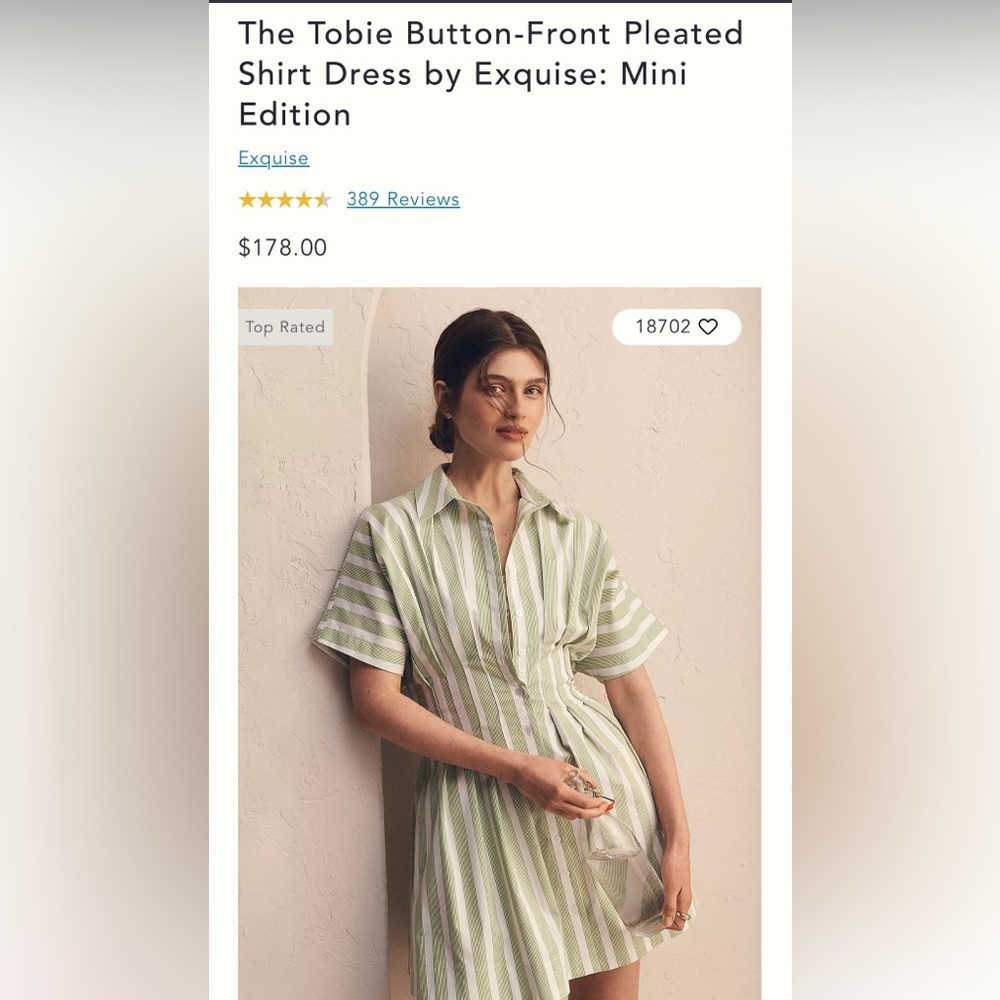1000x1000 pixels.
Task: Open the Exquise brand page
Action: pos(273,158)
